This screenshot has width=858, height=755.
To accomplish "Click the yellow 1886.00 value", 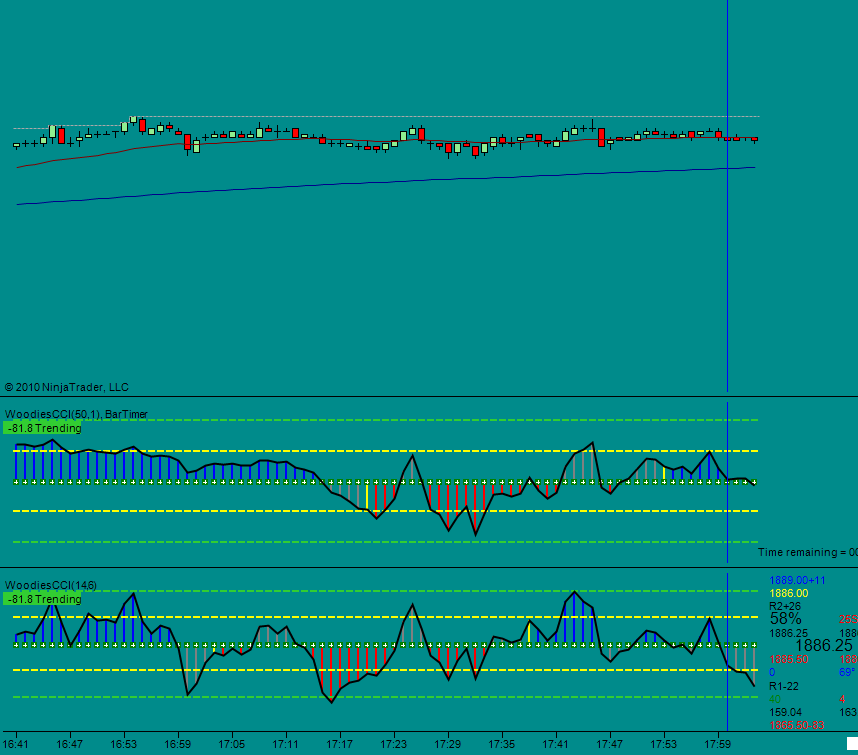I will [789, 594].
